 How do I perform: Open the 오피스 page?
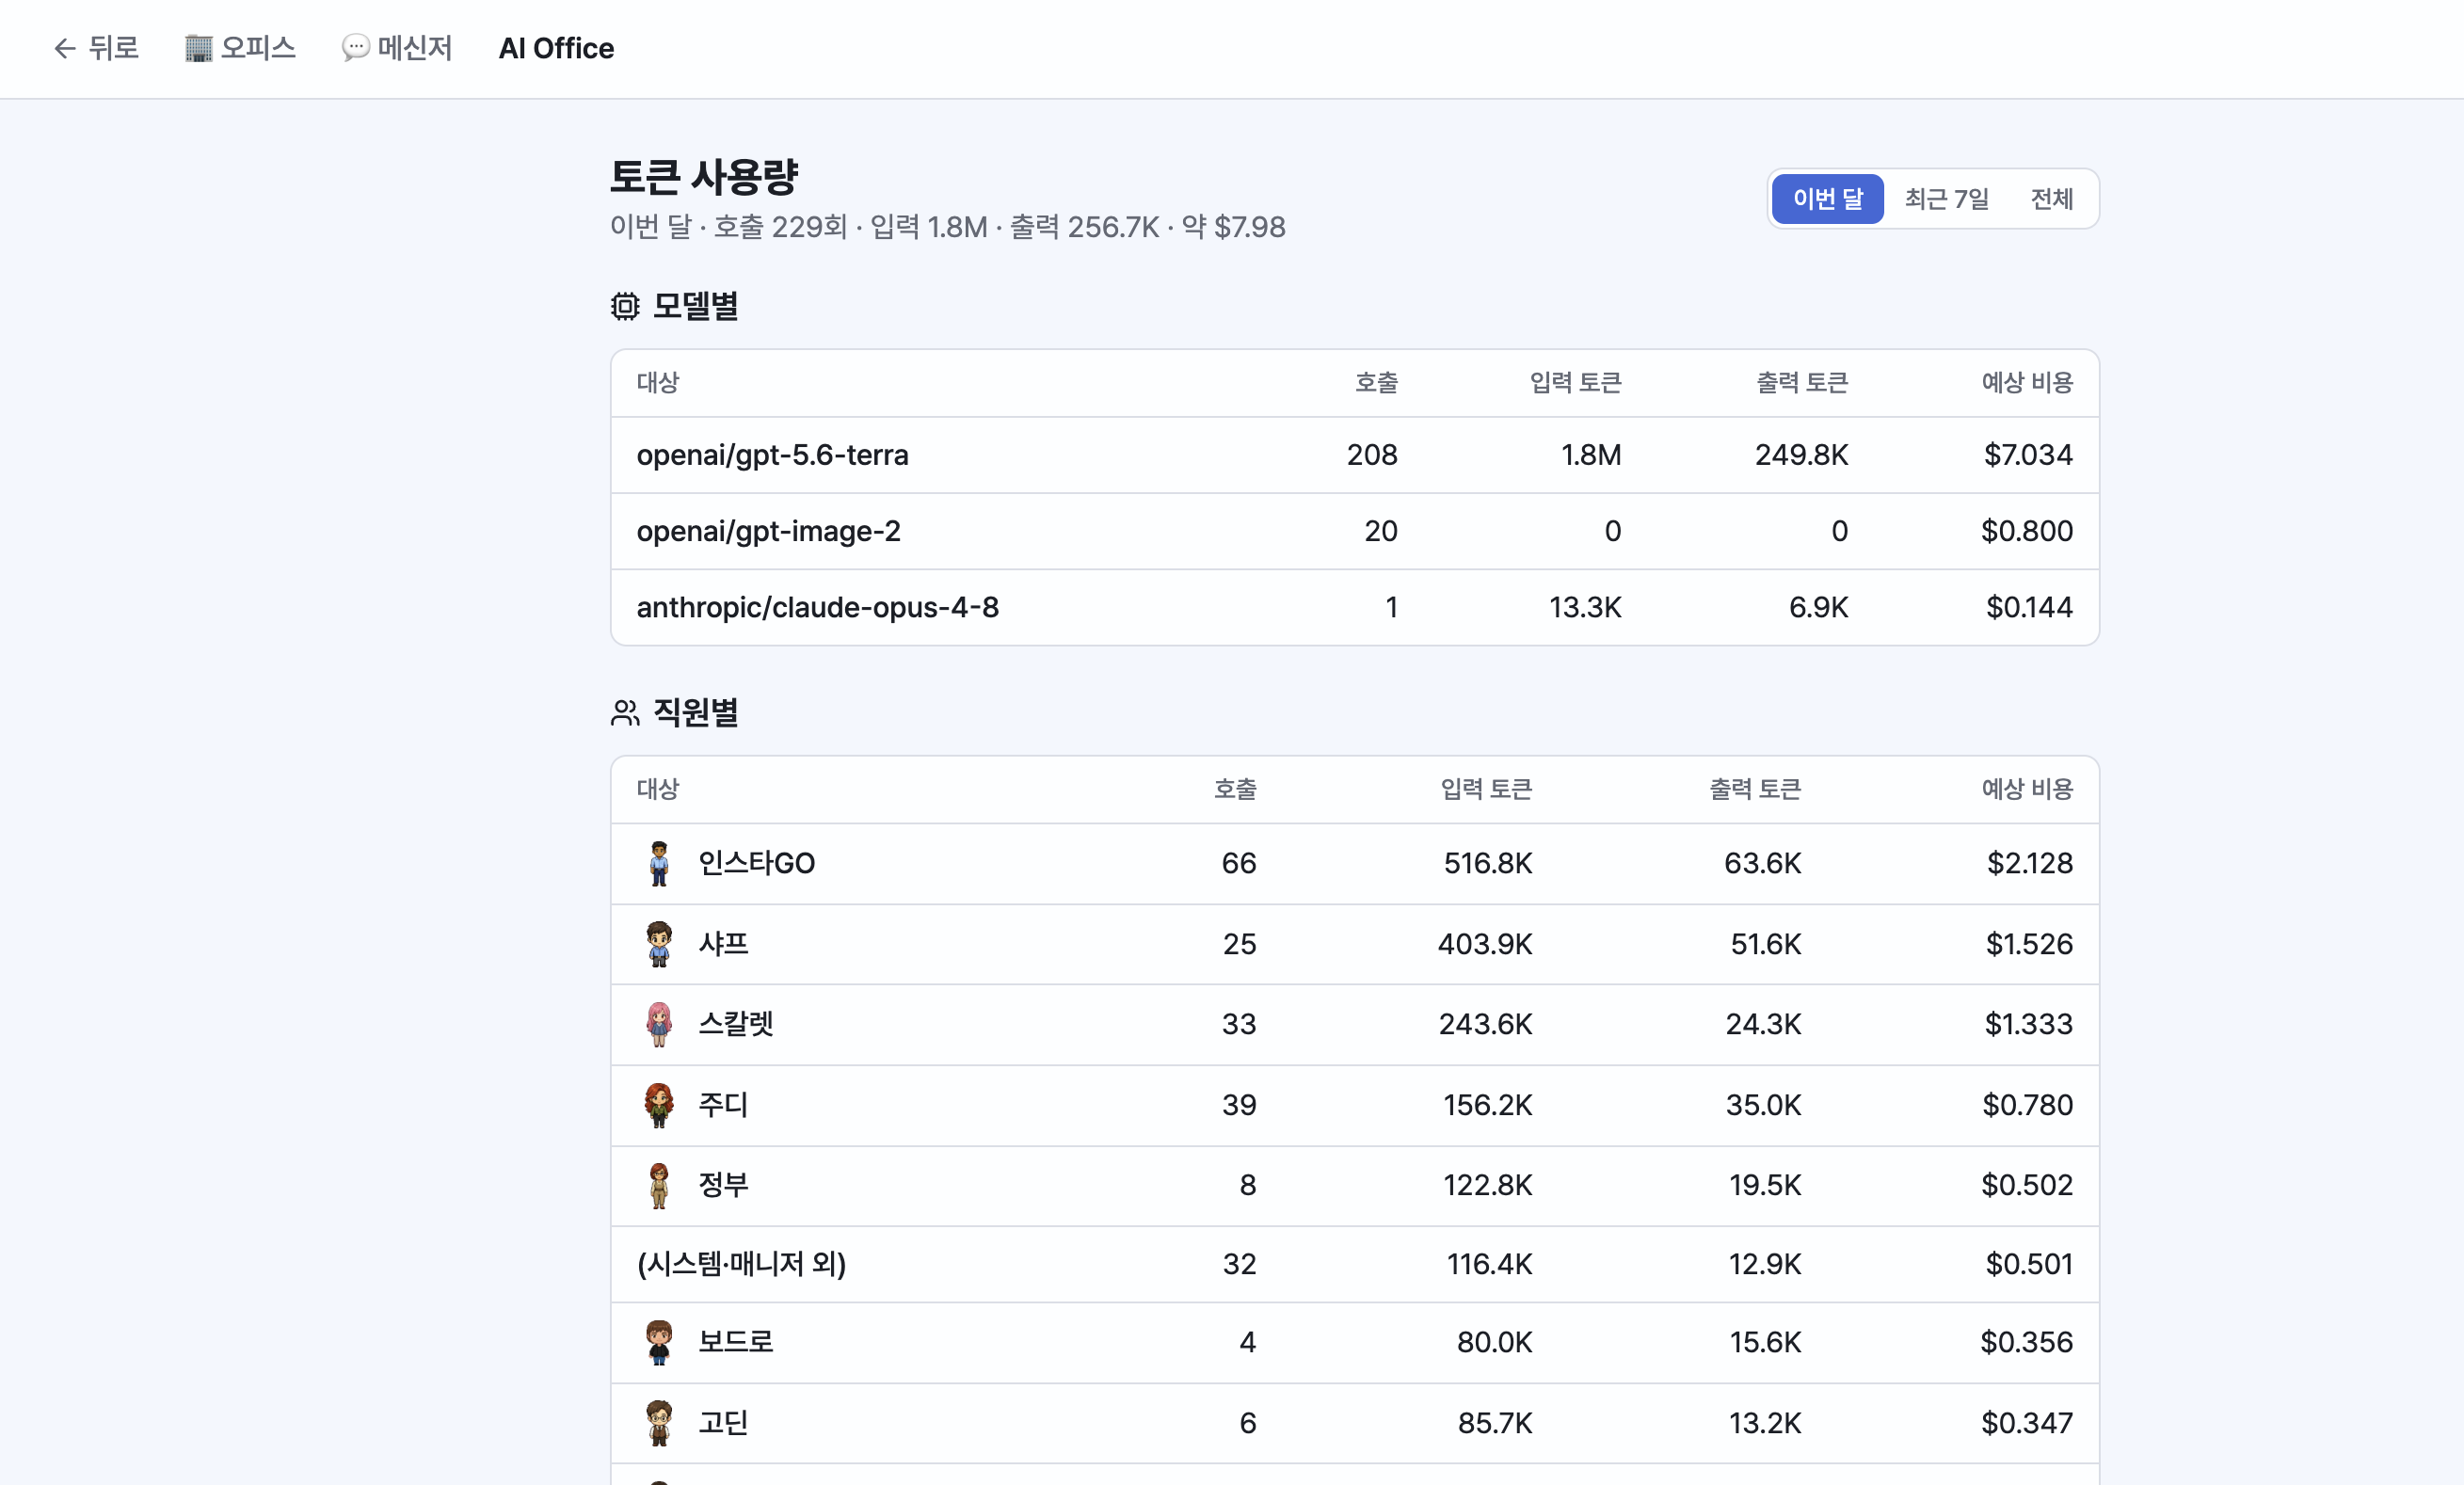click(240, 48)
